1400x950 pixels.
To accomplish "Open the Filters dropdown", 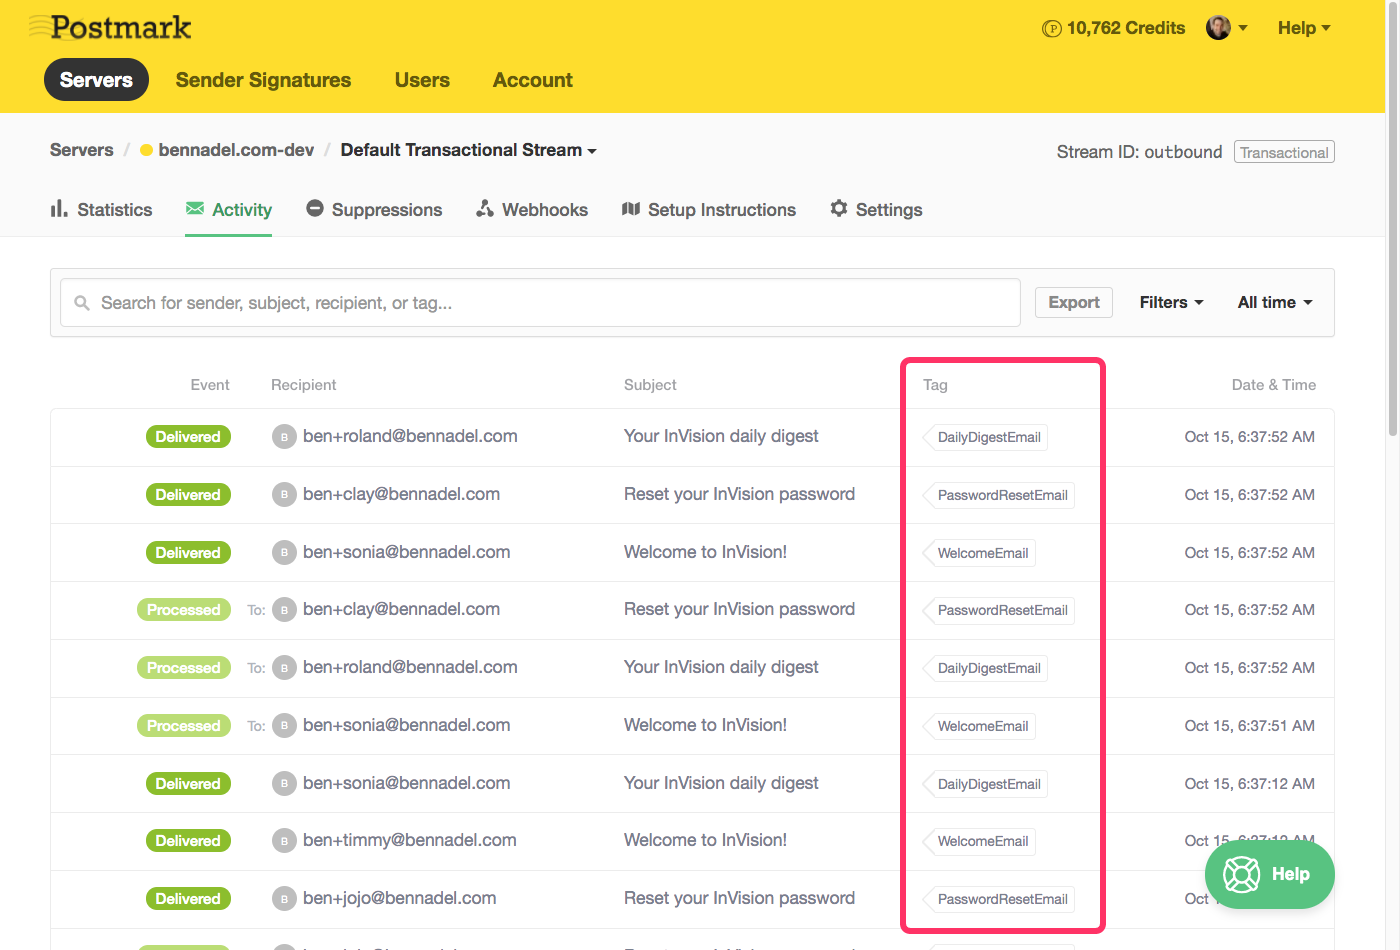I will [1171, 302].
